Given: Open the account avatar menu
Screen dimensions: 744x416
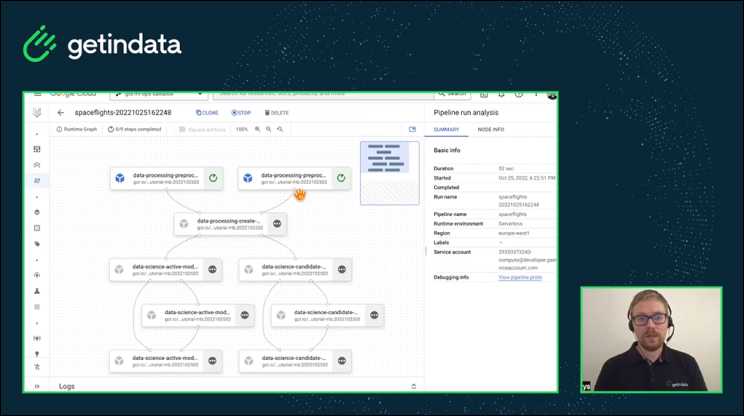Looking at the screenshot, I should [x=552, y=95].
